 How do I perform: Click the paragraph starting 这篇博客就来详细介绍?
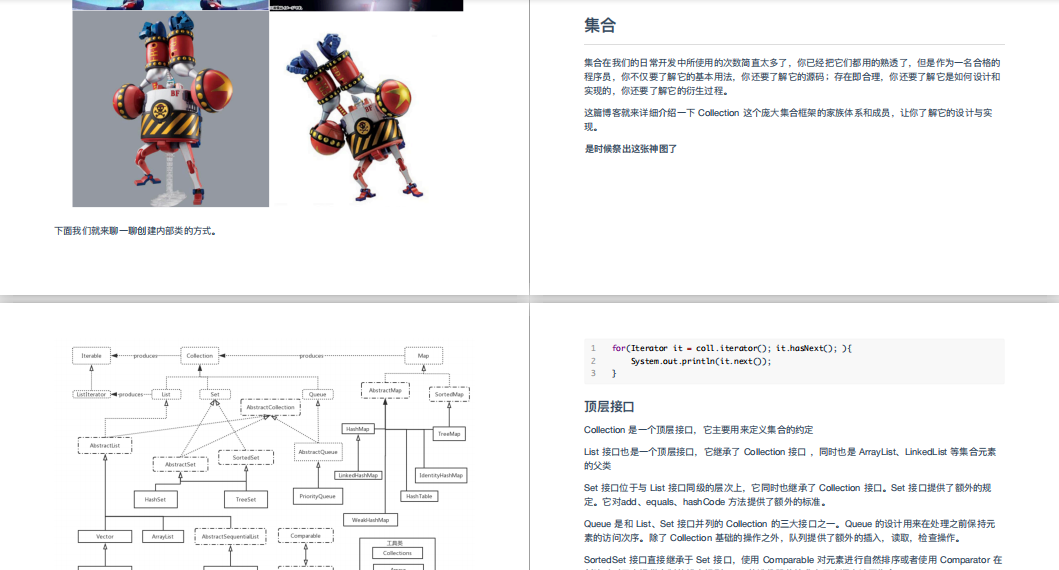pyautogui.click(x=788, y=120)
